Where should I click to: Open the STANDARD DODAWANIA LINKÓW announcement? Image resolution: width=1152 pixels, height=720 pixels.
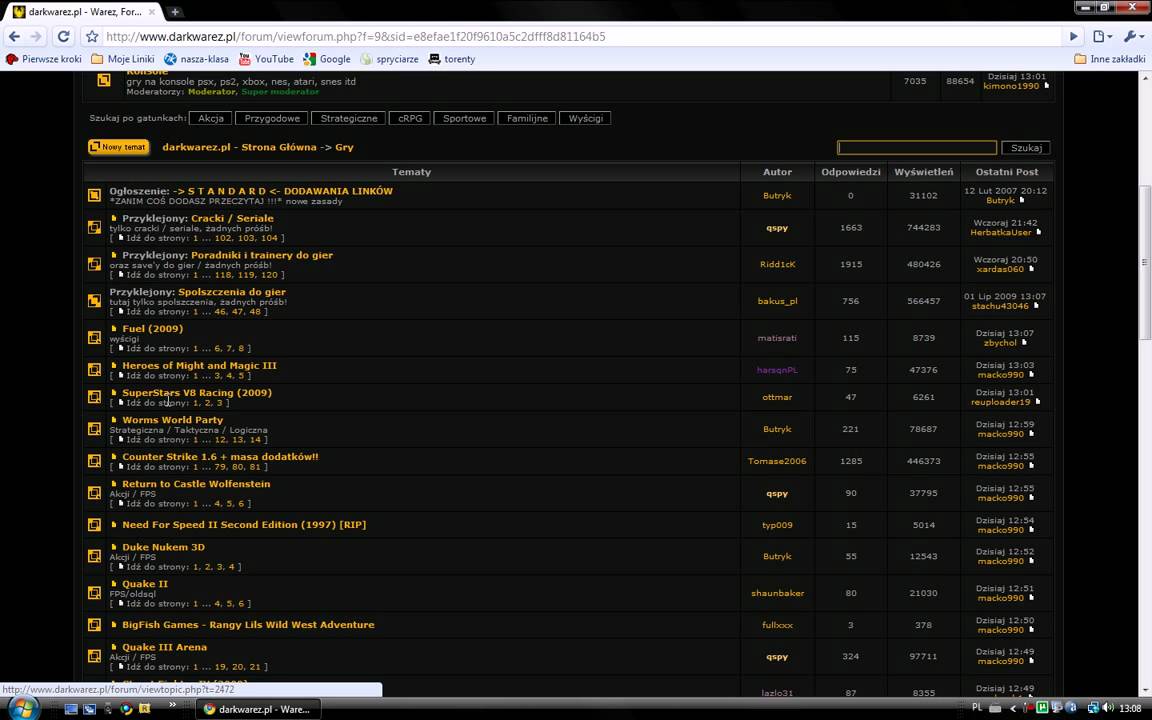283,191
